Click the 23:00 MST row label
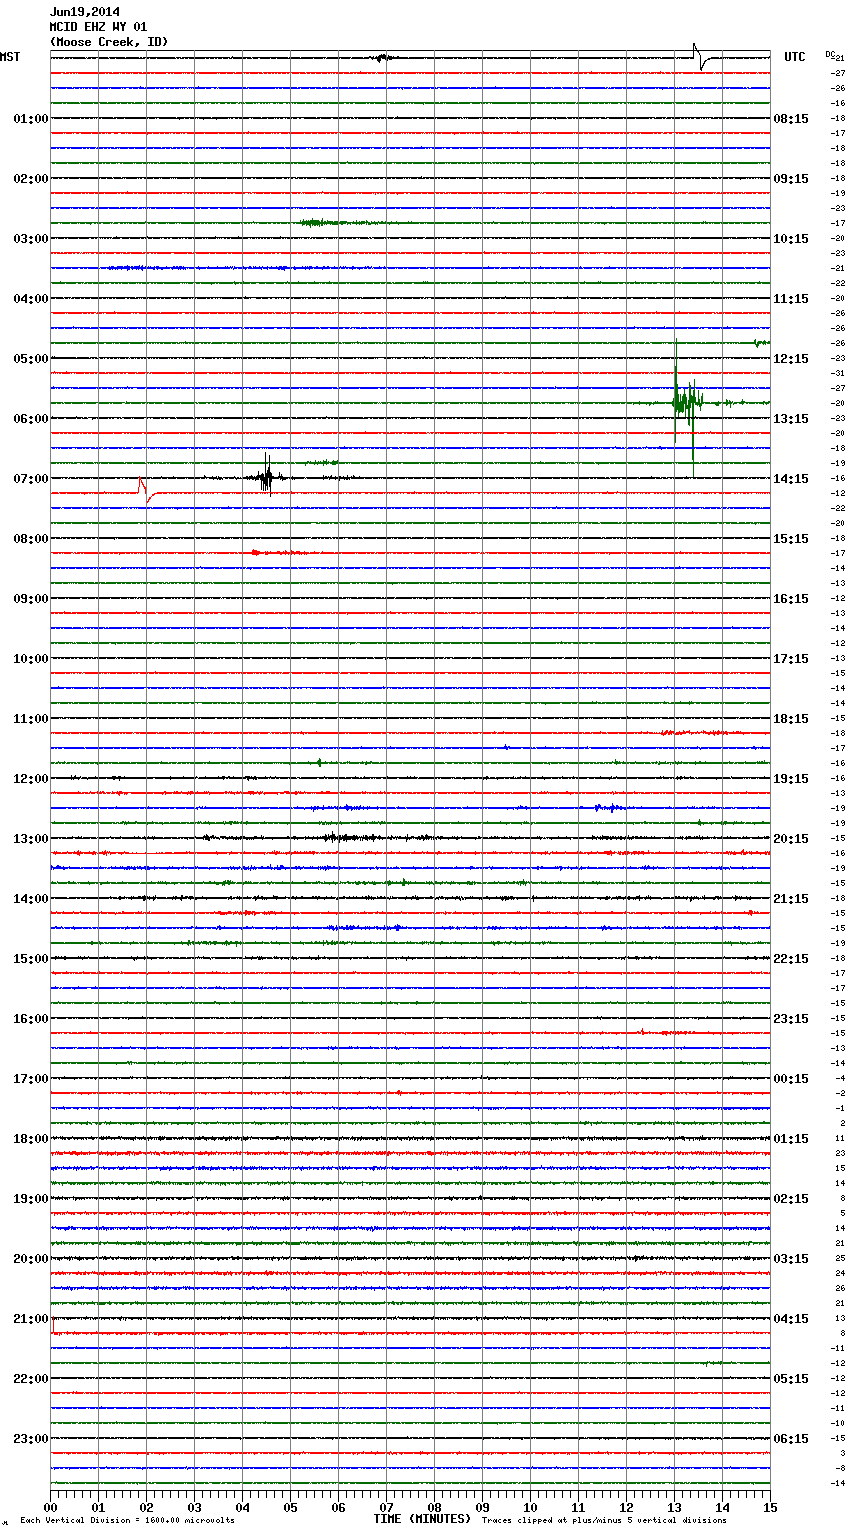The height and width of the screenshot is (1534, 850). point(31,1439)
